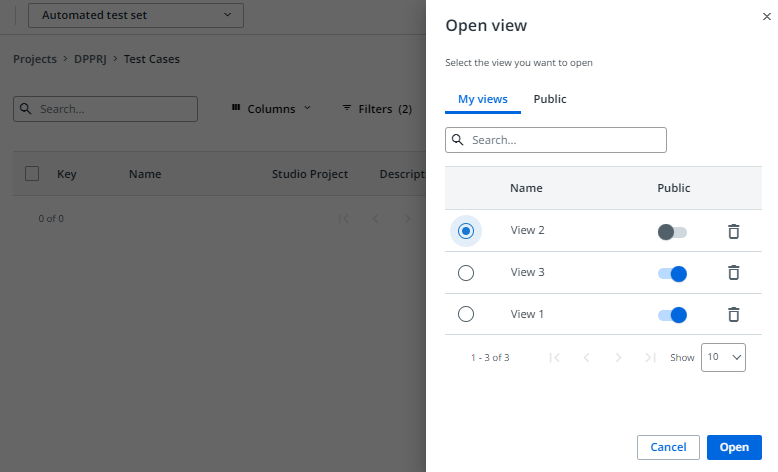778x472 pixels.
Task: Click the Key column header
Action: click(x=66, y=174)
